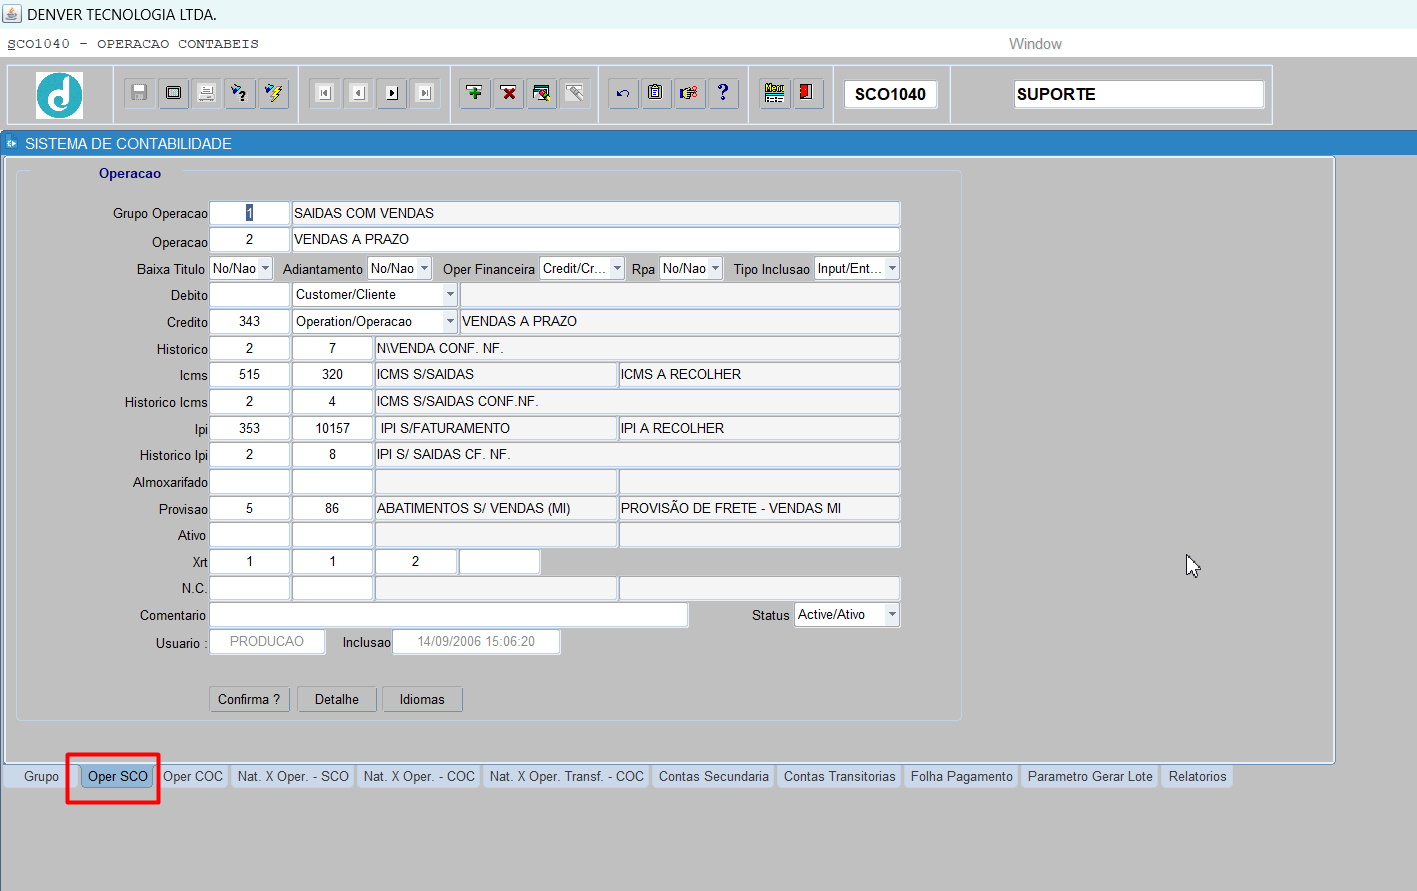Click the SCO1040 program code field
This screenshot has width=1417, height=891.
pyautogui.click(x=890, y=94)
